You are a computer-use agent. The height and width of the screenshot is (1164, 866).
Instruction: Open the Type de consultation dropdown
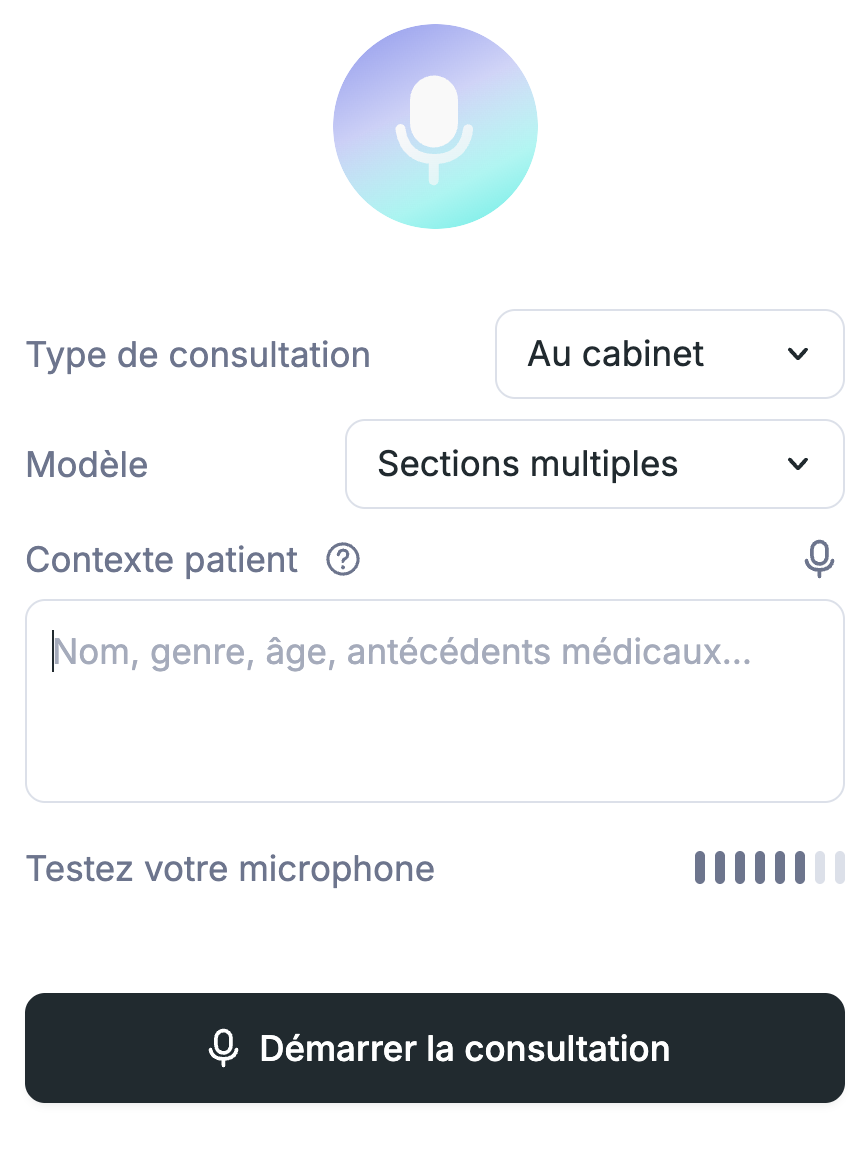click(x=669, y=354)
